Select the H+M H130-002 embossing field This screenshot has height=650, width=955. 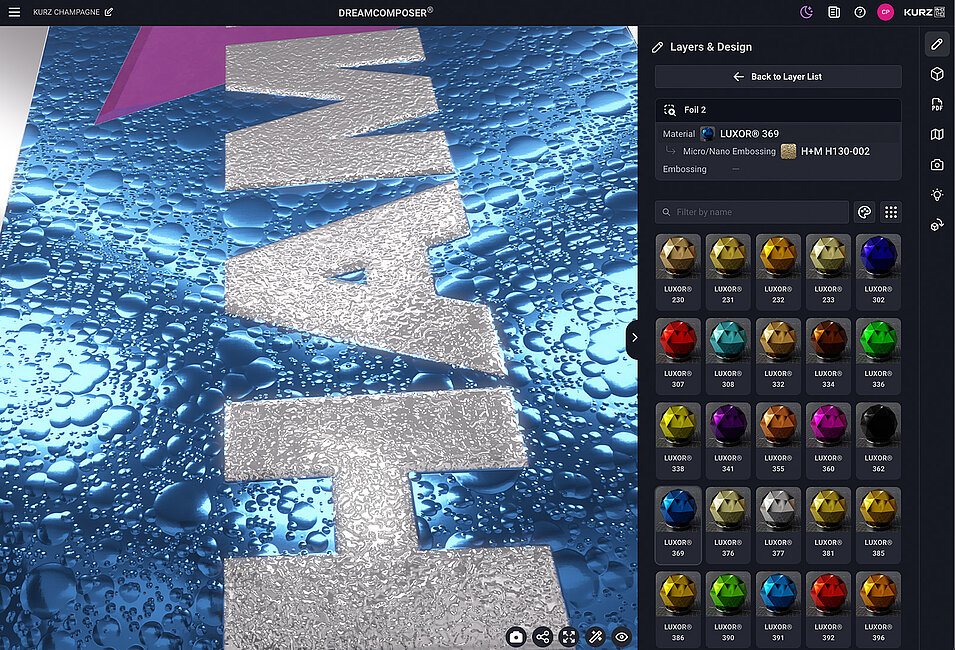click(825, 151)
